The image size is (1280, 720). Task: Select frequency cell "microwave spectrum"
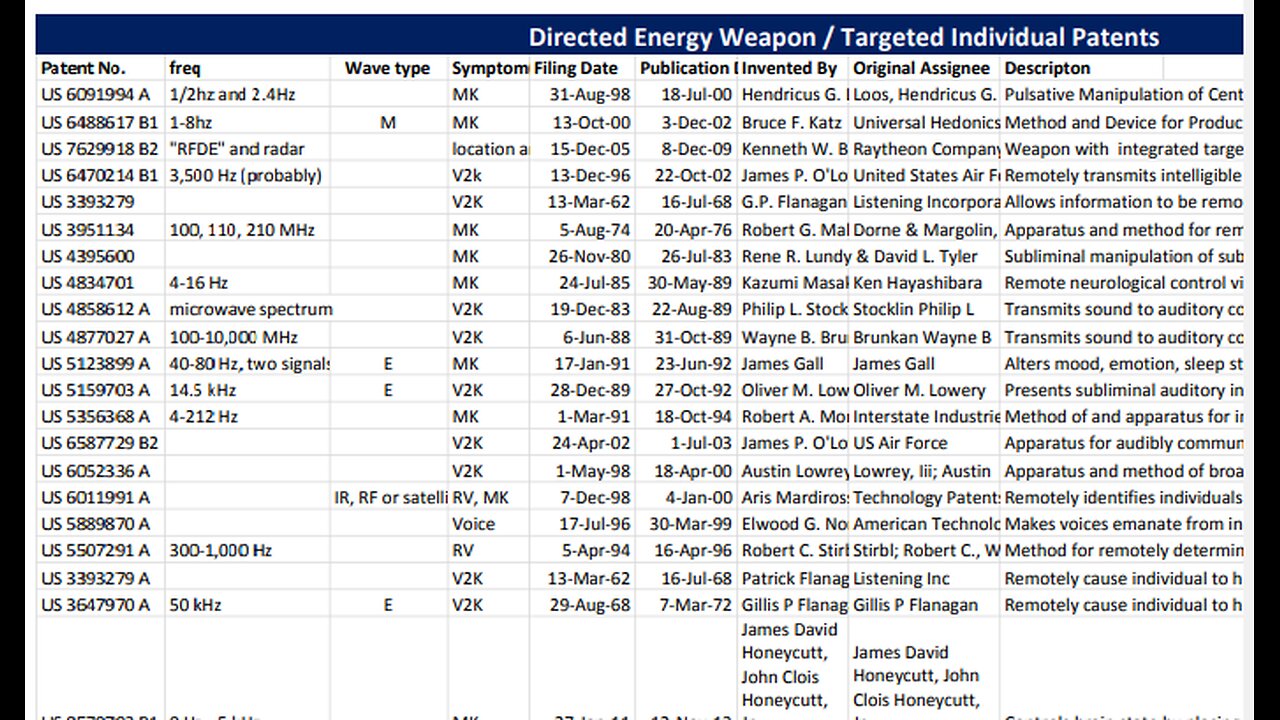pos(250,310)
